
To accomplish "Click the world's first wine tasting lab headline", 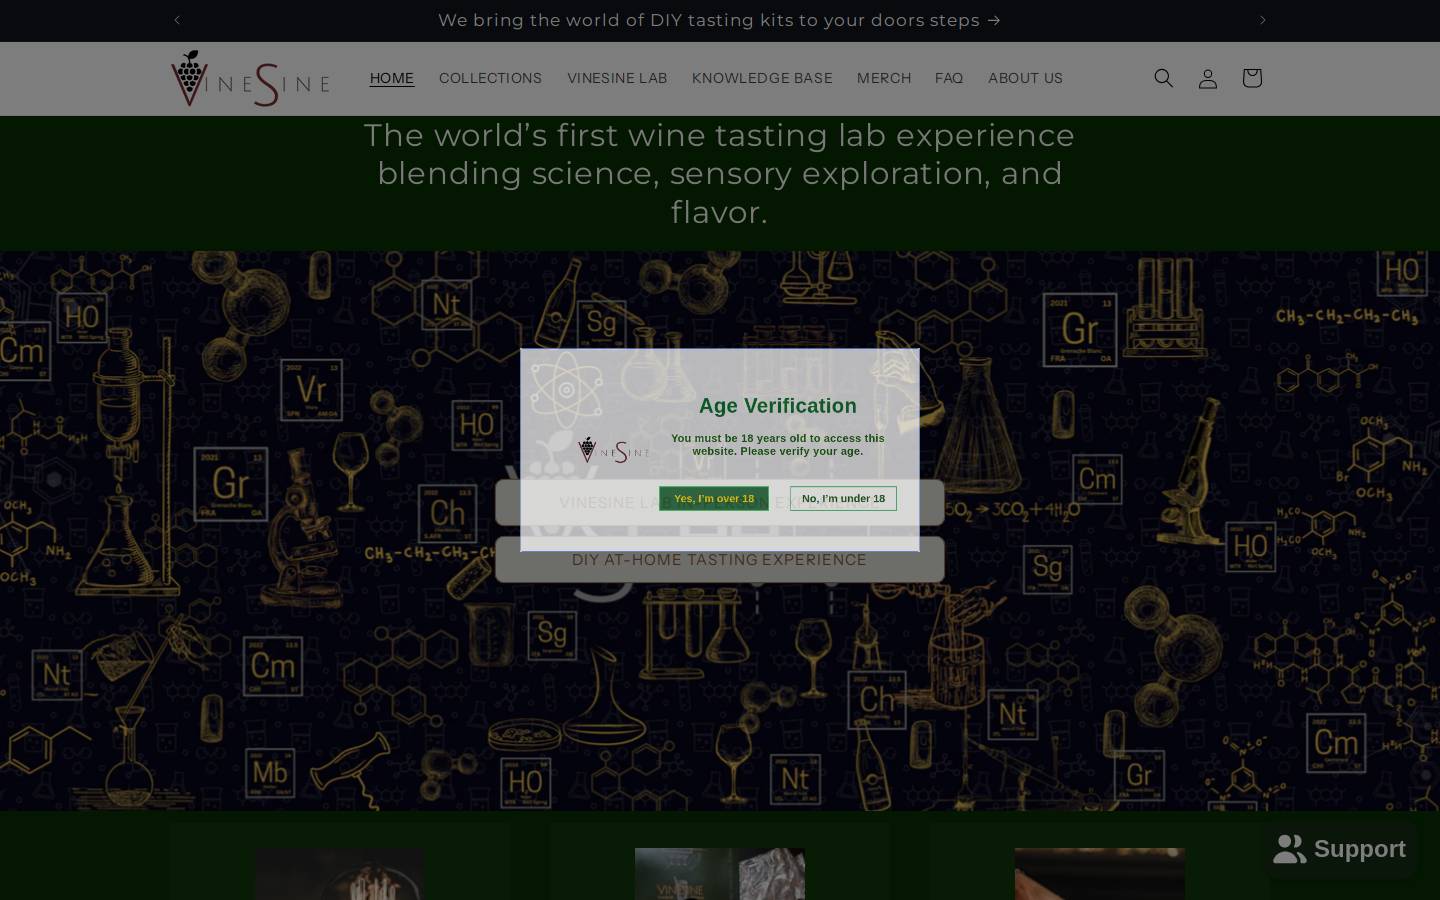I will [x=719, y=173].
